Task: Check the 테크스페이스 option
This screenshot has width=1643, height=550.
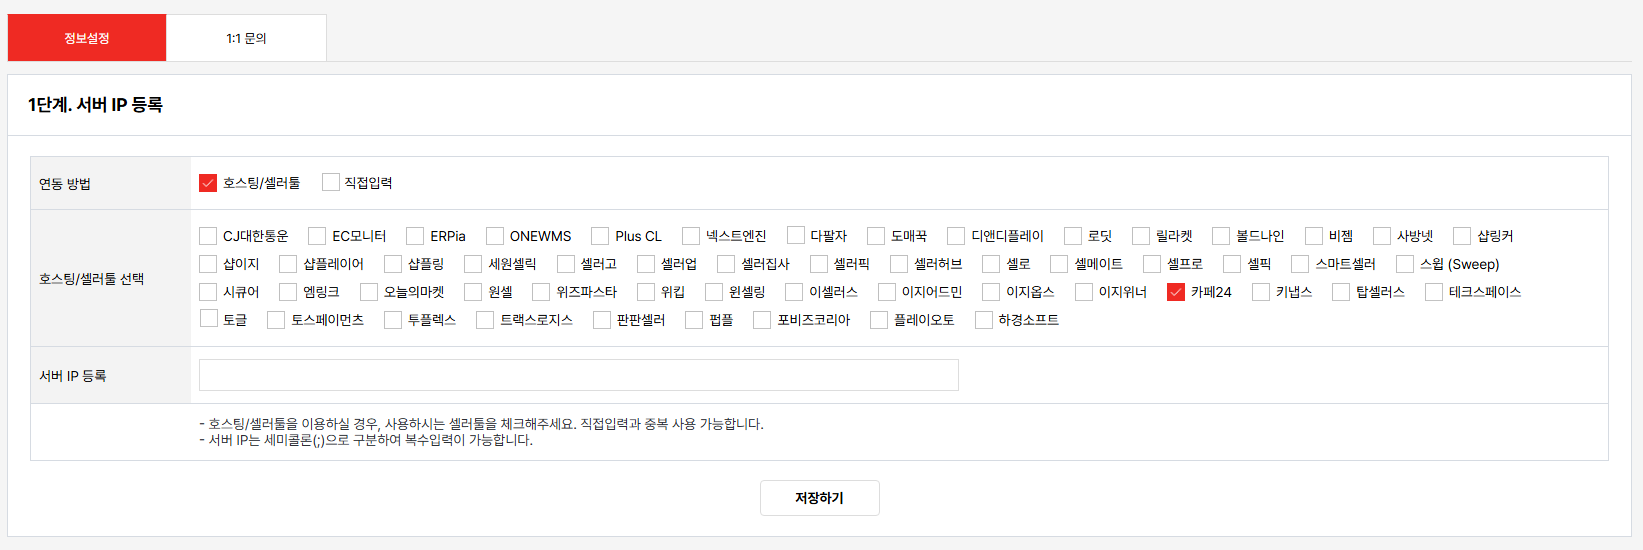Action: pos(1434,292)
